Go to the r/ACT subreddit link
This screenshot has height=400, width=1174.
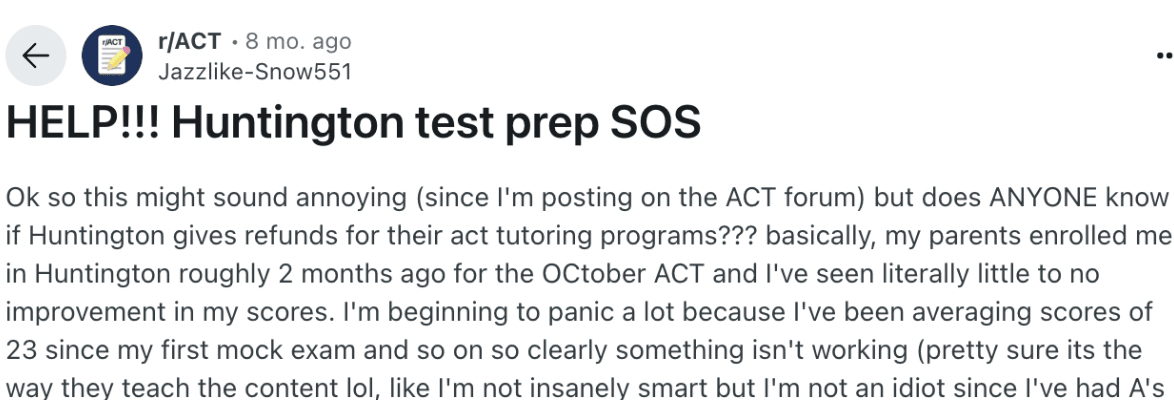pos(189,42)
